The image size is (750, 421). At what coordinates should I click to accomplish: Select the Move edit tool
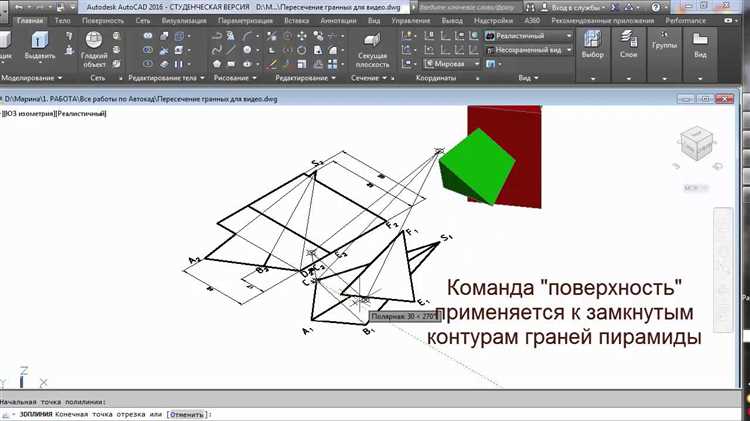point(302,36)
